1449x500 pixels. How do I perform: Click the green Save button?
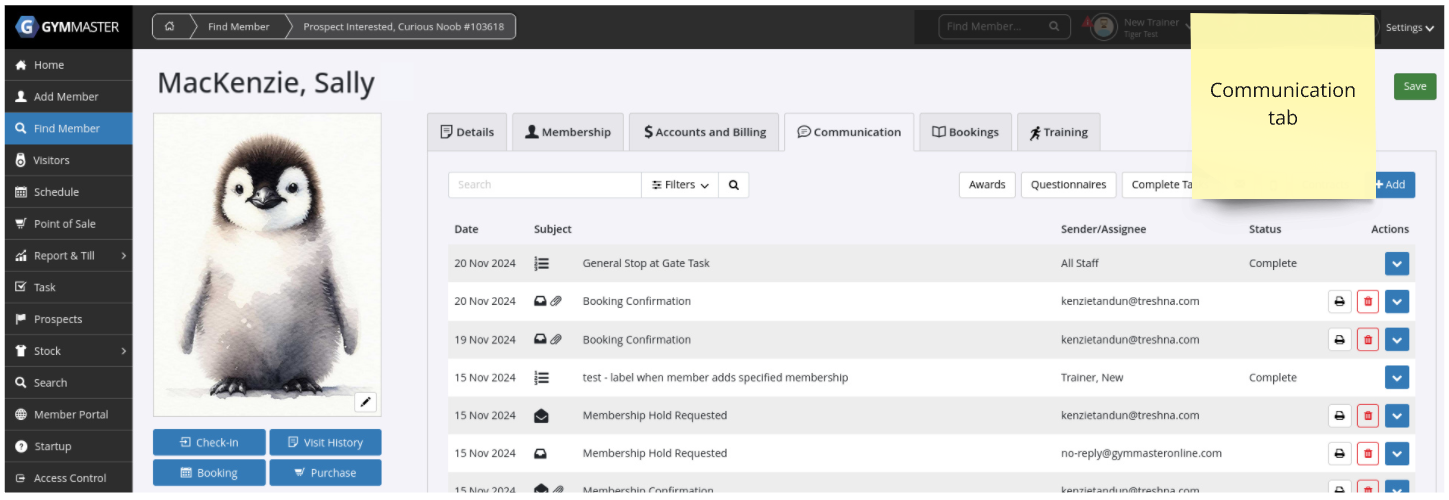click(x=1414, y=86)
